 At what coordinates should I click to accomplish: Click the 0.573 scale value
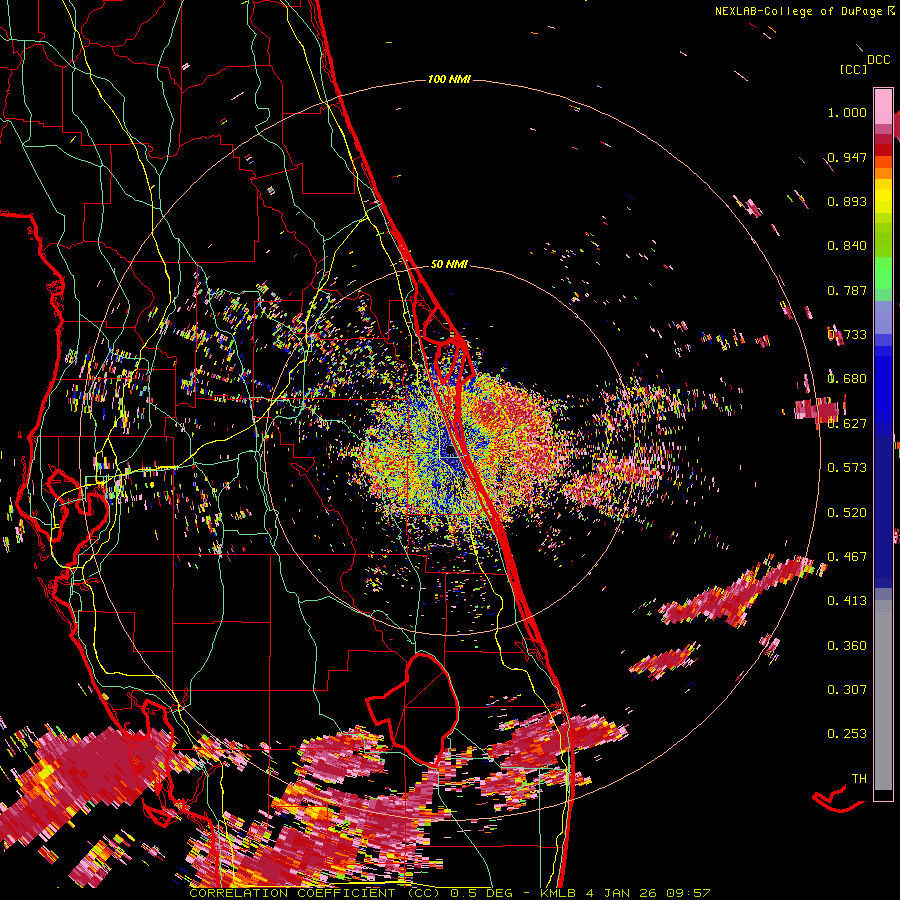pyautogui.click(x=847, y=468)
